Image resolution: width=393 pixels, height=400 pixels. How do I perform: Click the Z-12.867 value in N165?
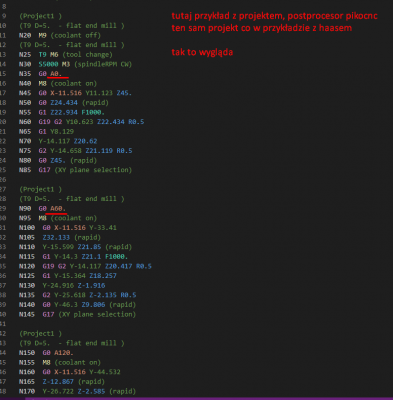pyautogui.click(x=58, y=381)
